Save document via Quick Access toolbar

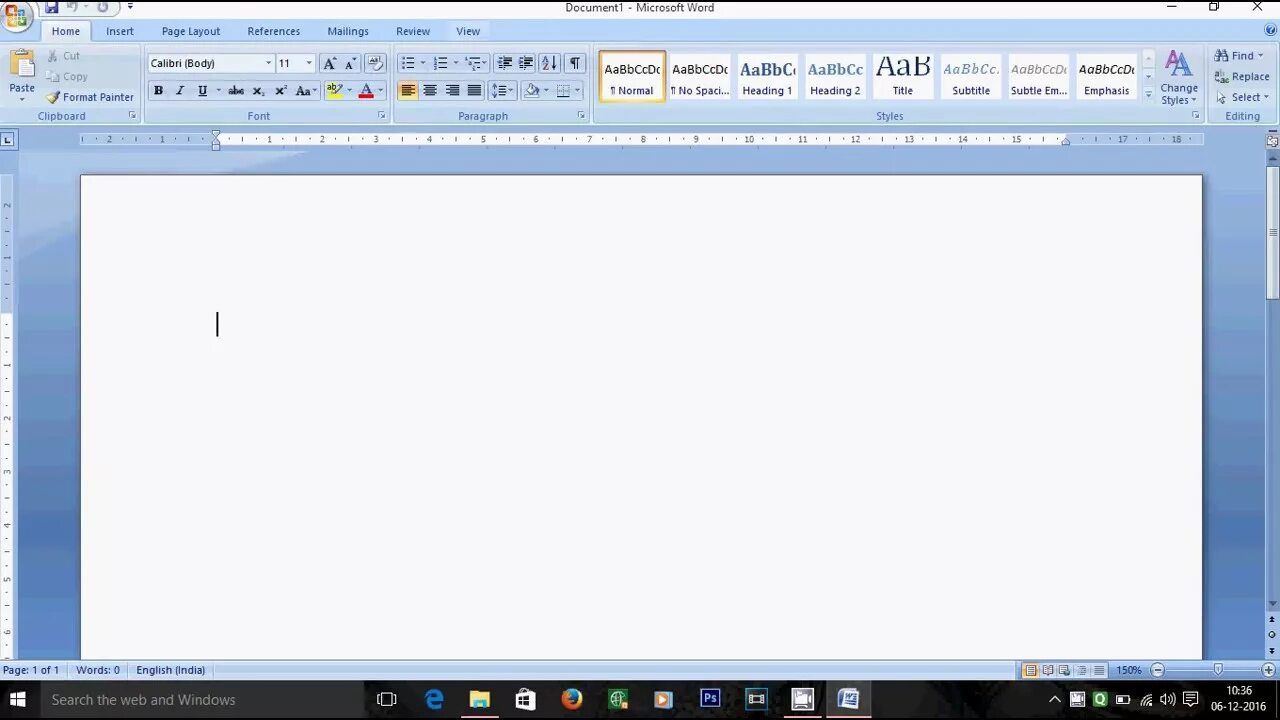(51, 7)
